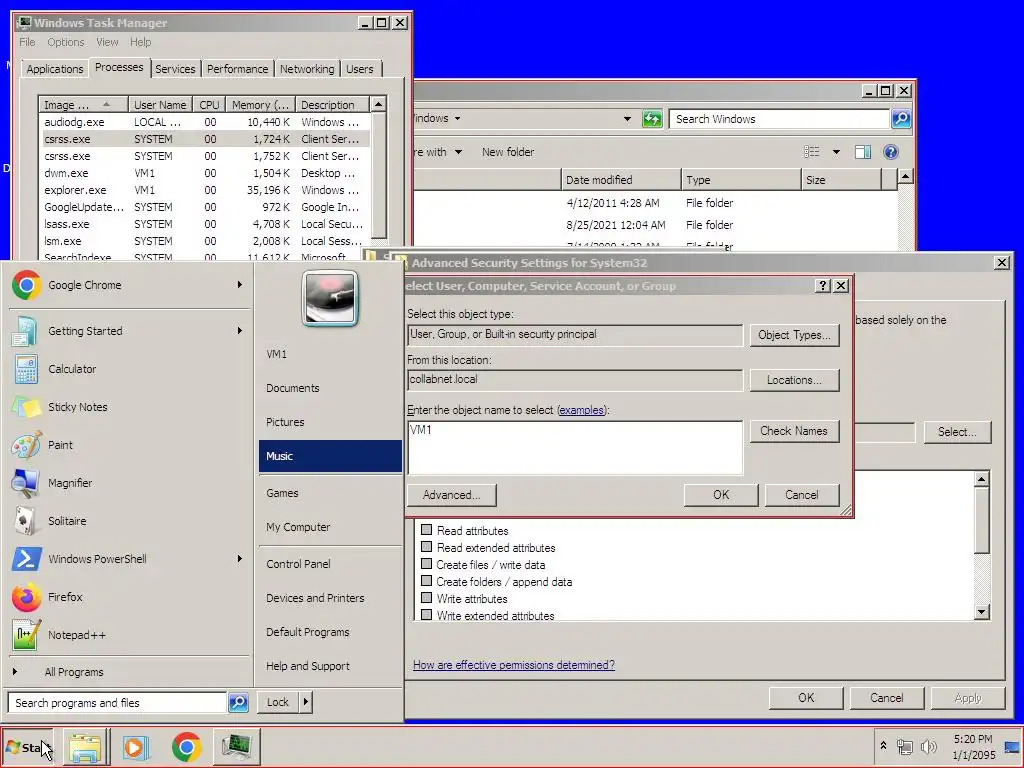Open Windows breadcrumb dropdown arrow
Screen dimensions: 1024x768
[457, 118]
